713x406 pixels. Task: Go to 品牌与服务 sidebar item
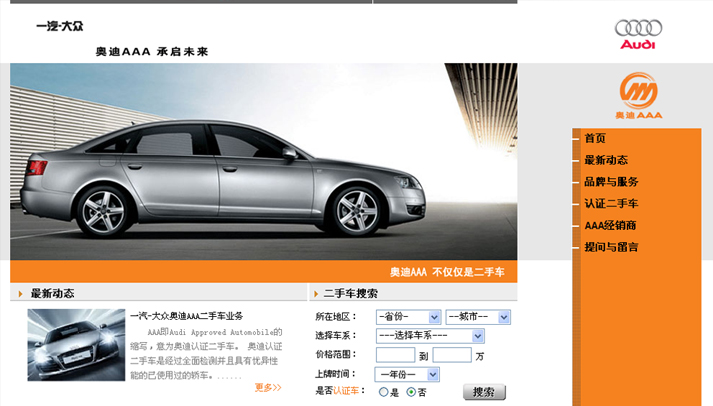(x=611, y=182)
